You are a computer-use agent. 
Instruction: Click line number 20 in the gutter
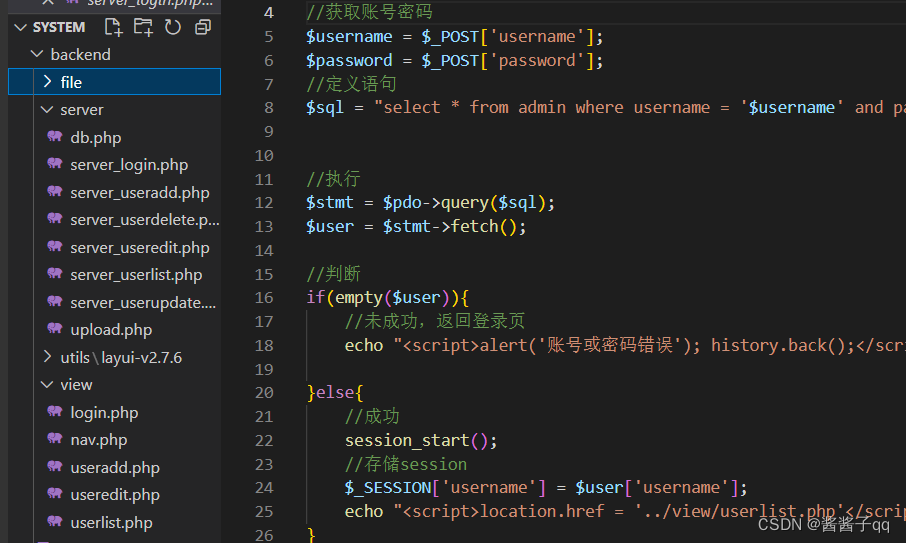tap(264, 393)
